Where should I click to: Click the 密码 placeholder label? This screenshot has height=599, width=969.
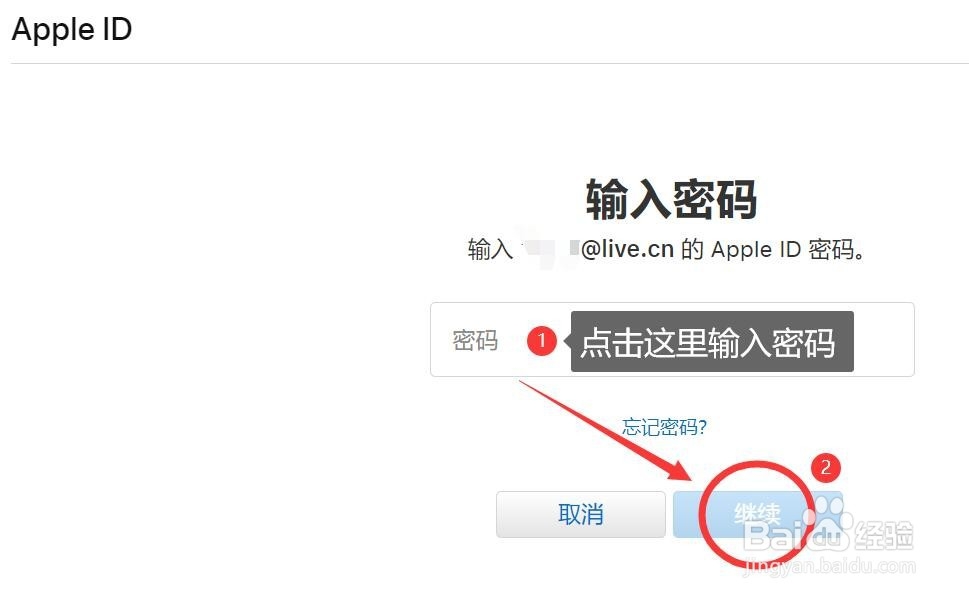coord(475,341)
